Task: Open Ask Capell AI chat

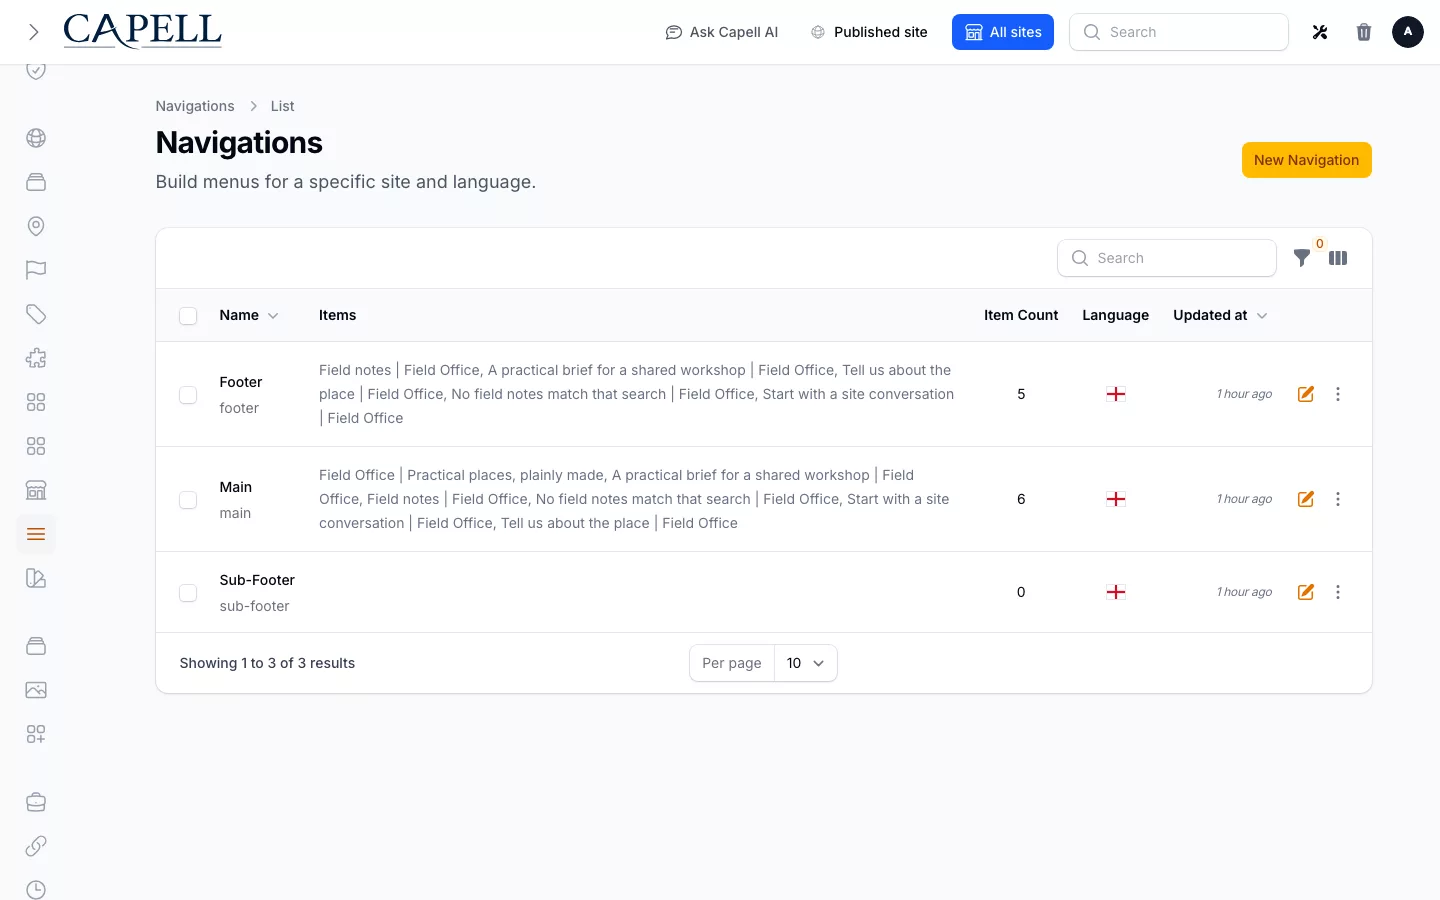Action: [x=722, y=32]
